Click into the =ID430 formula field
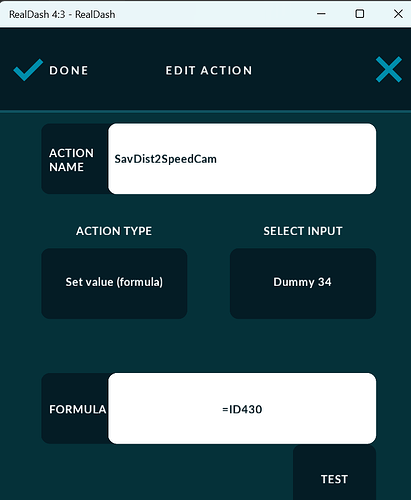411x500 pixels. click(x=242, y=408)
